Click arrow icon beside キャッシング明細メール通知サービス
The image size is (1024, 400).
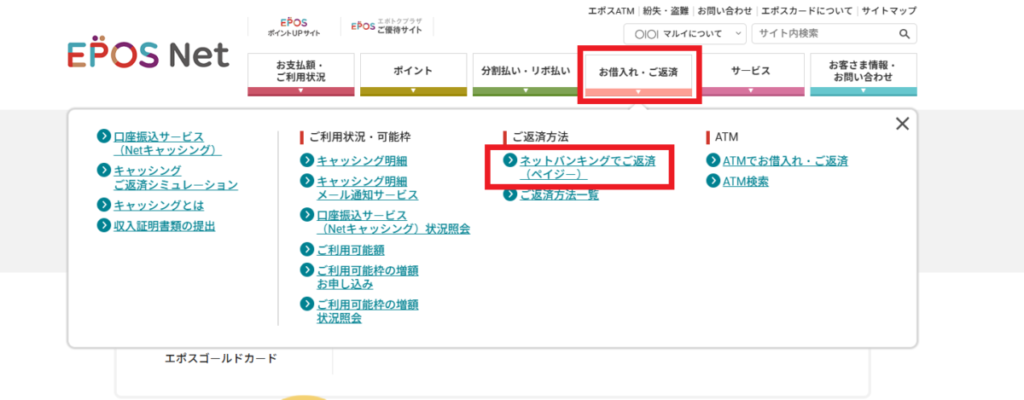[306, 180]
